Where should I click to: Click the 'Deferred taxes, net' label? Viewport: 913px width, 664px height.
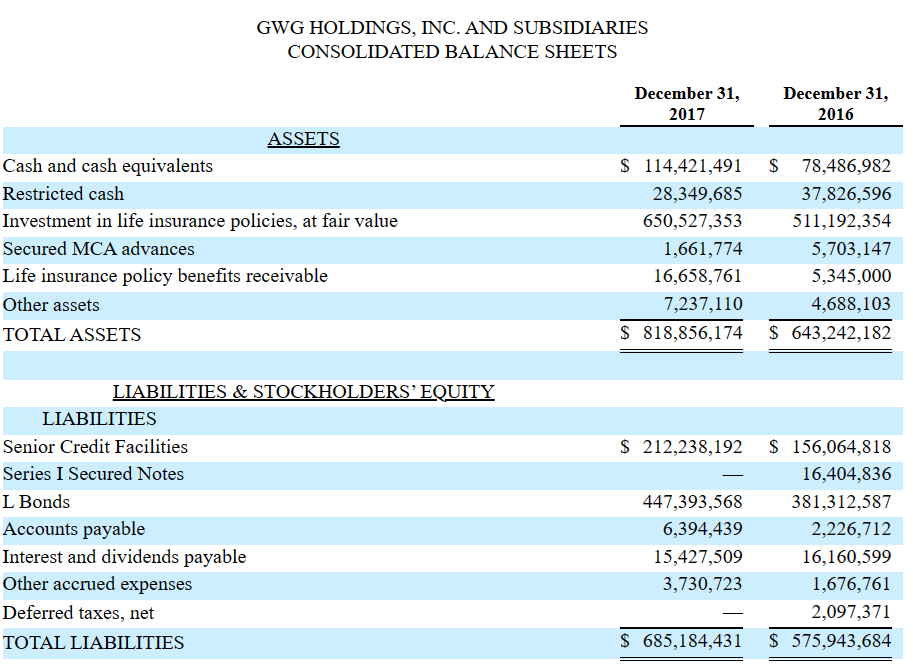click(x=79, y=613)
